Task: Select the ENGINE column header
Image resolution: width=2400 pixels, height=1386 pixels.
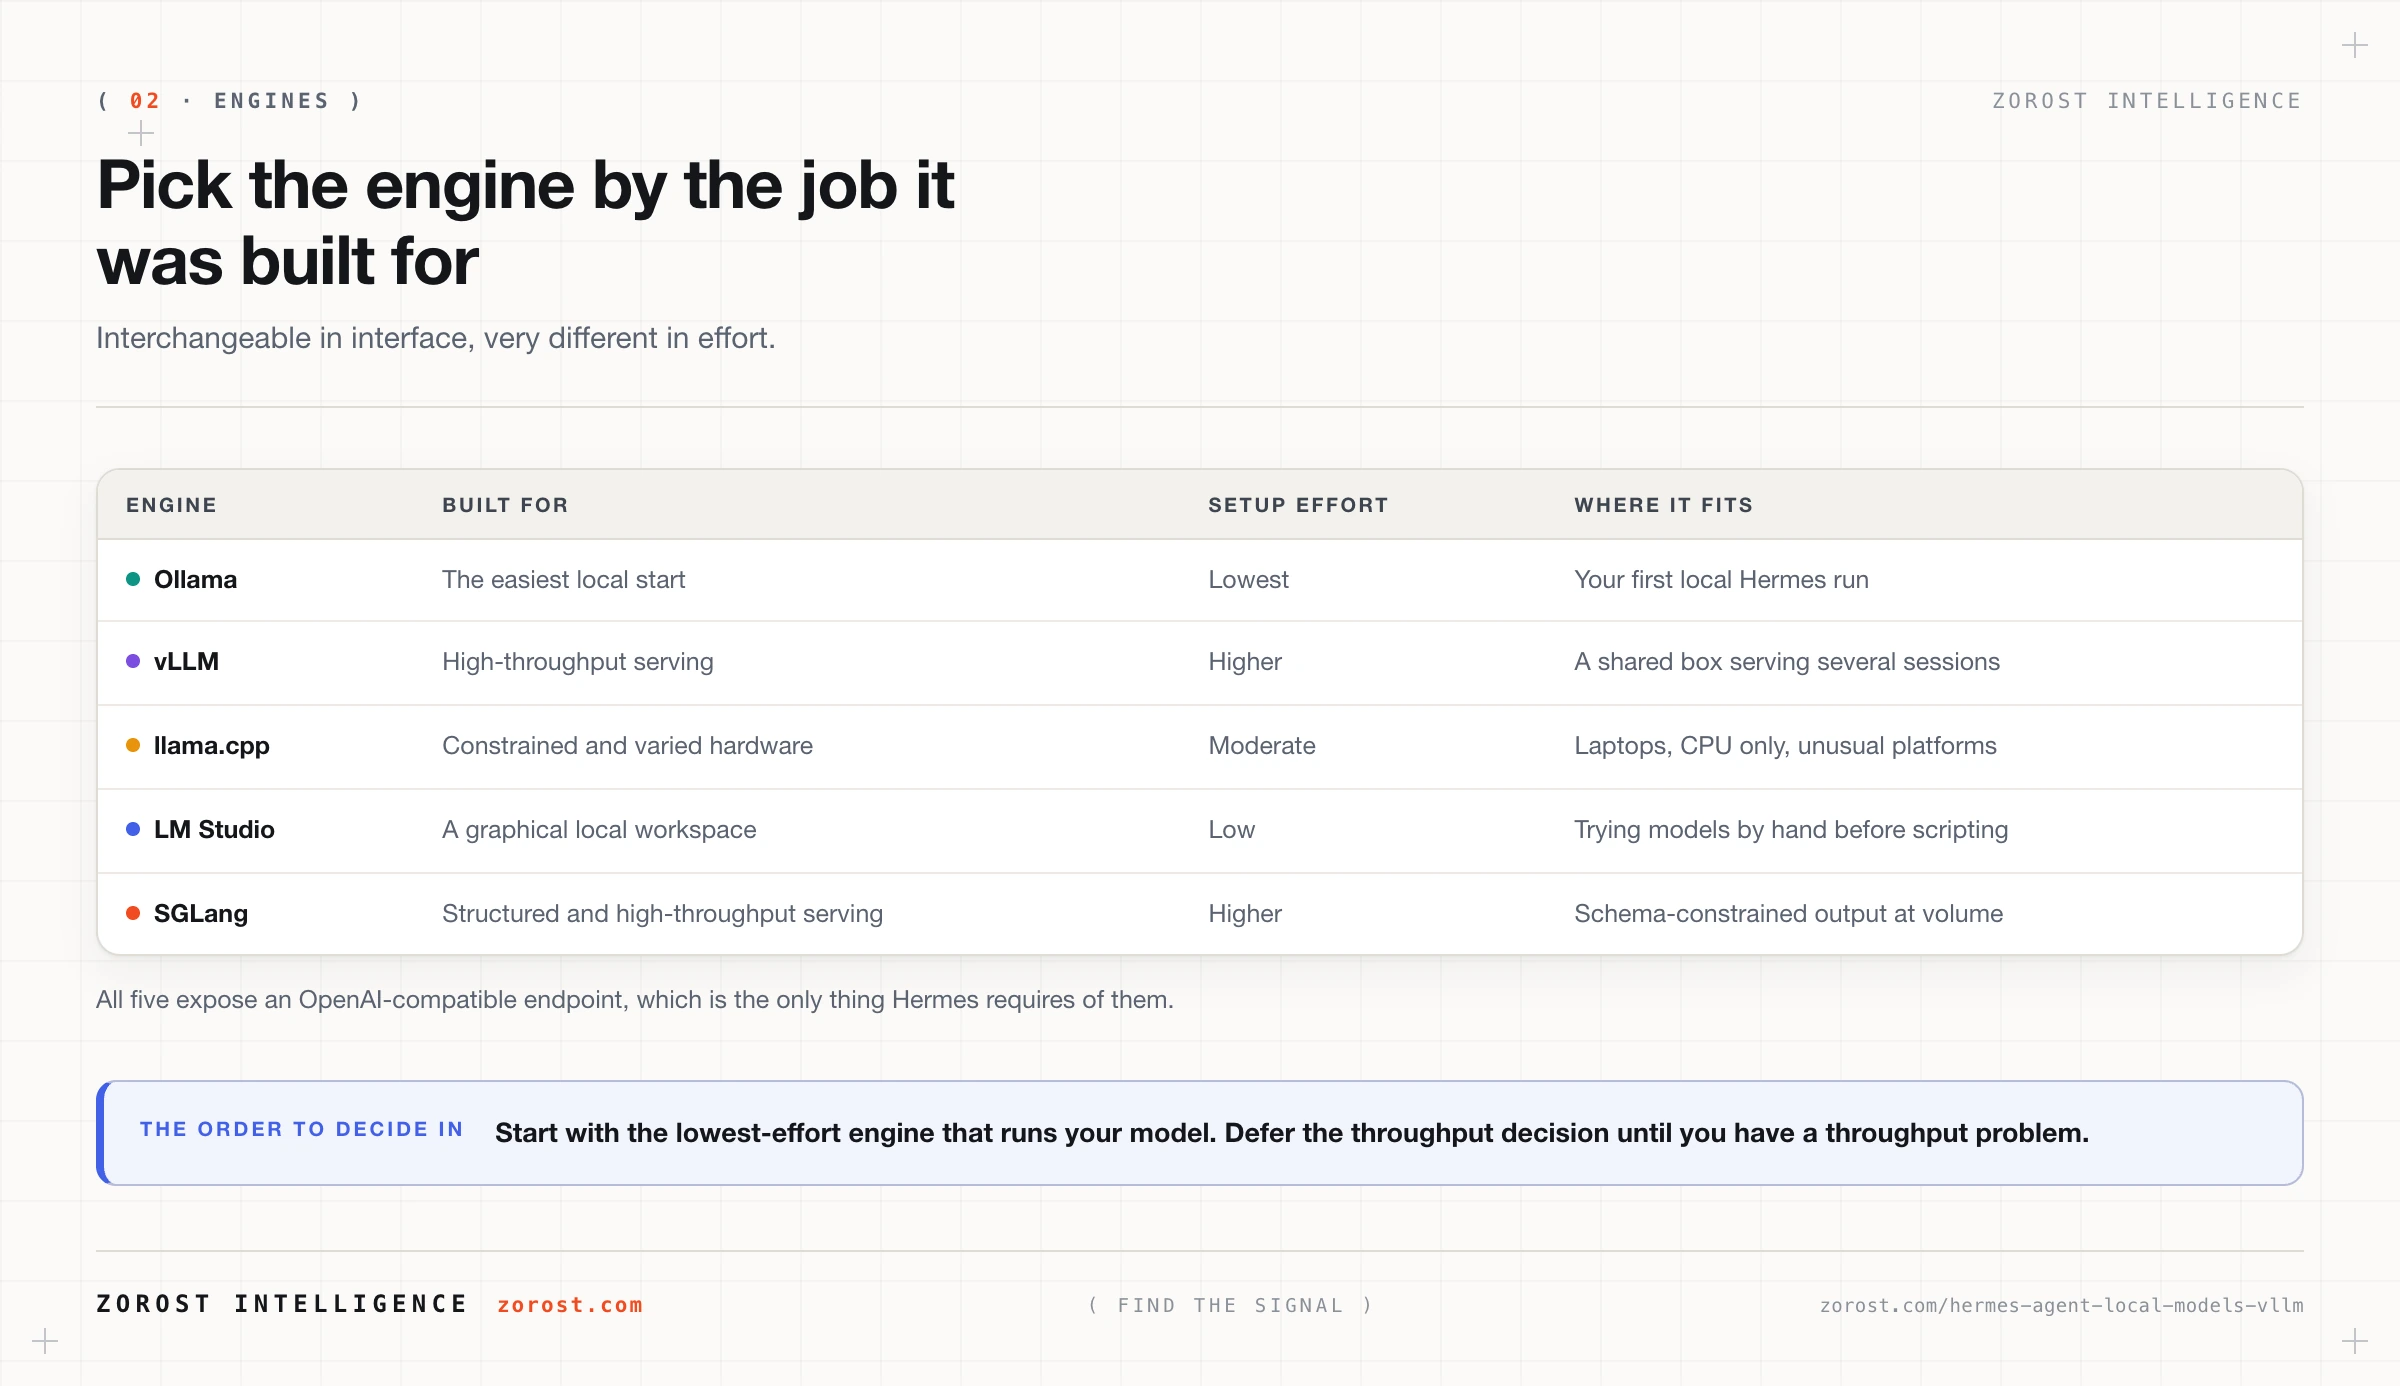Action: [x=171, y=505]
